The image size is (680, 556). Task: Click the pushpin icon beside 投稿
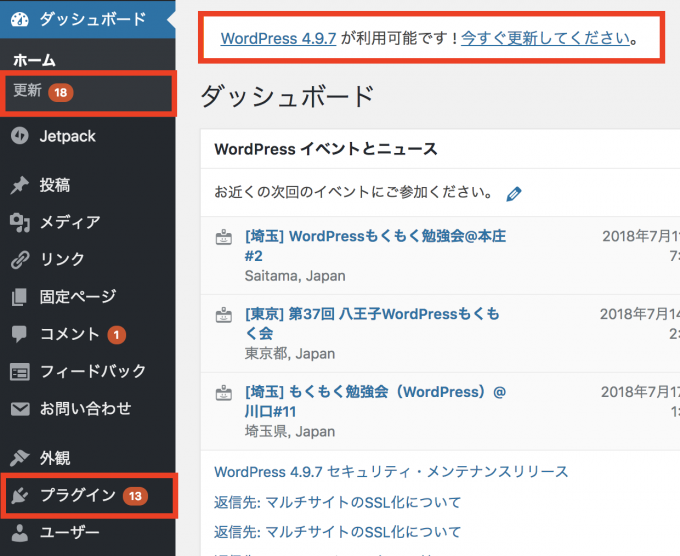20,186
